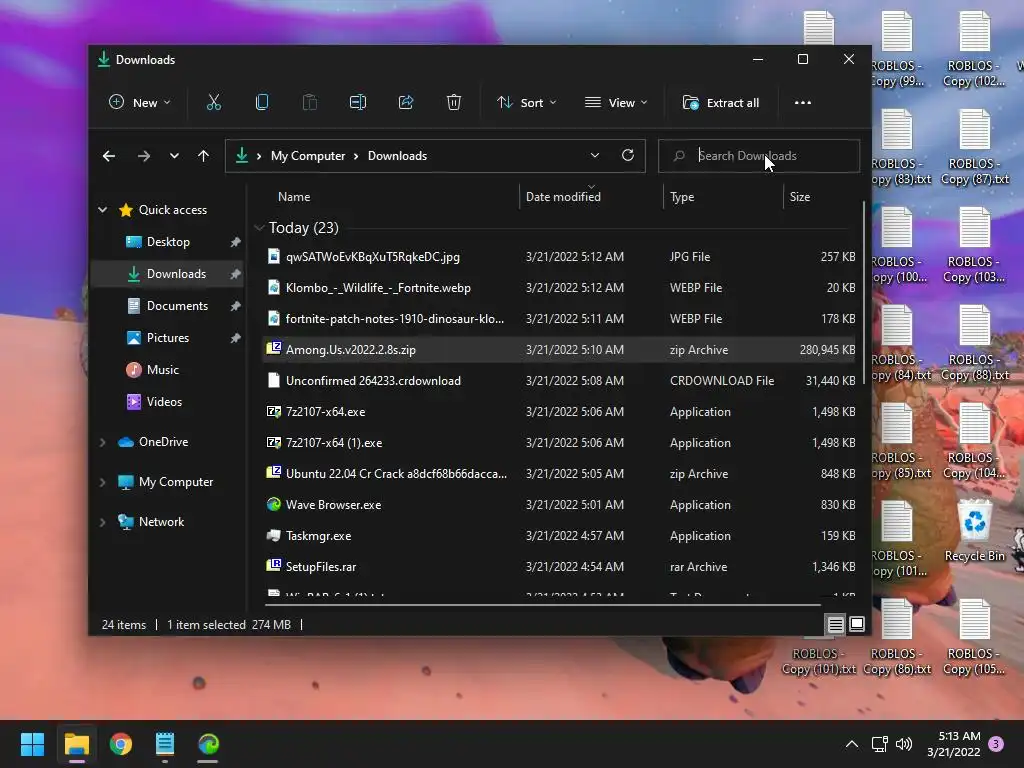Open the taskbar clock and date

953,744
